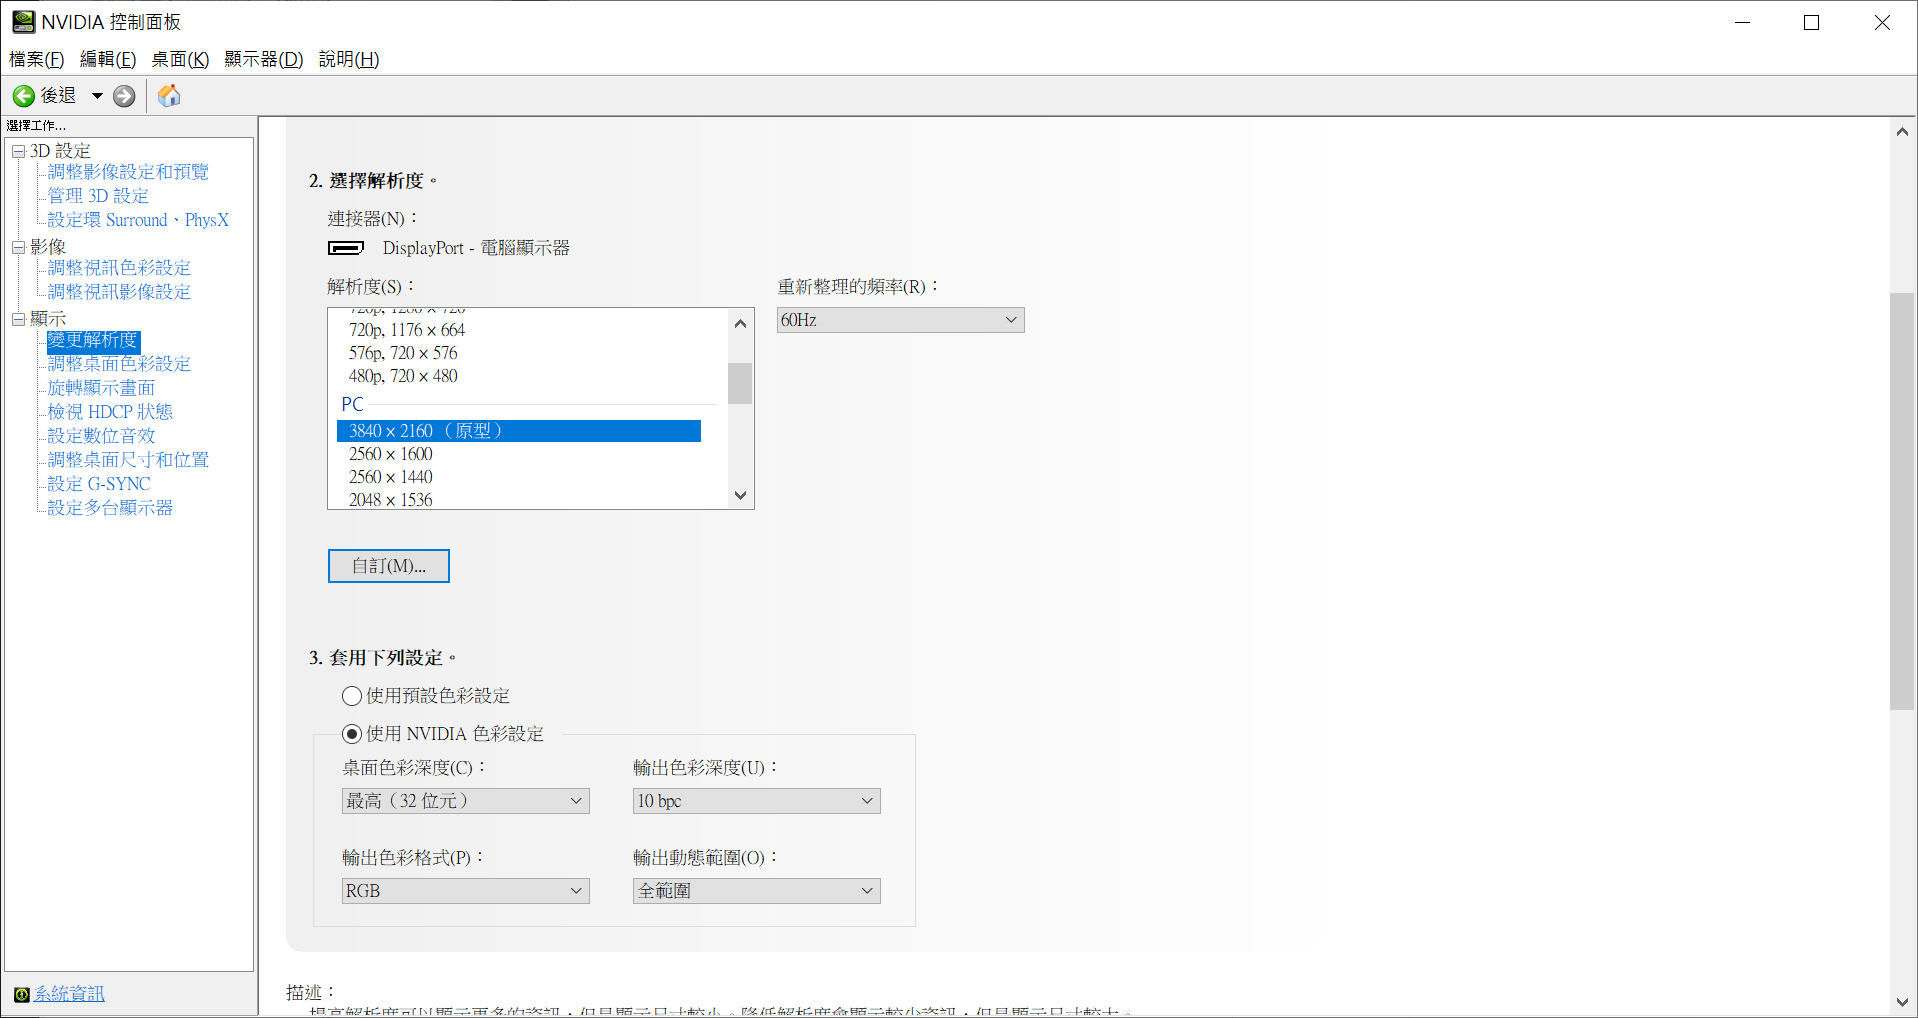Click main panel vertical scrollbar thumb
The image size is (1918, 1018).
(1902, 501)
